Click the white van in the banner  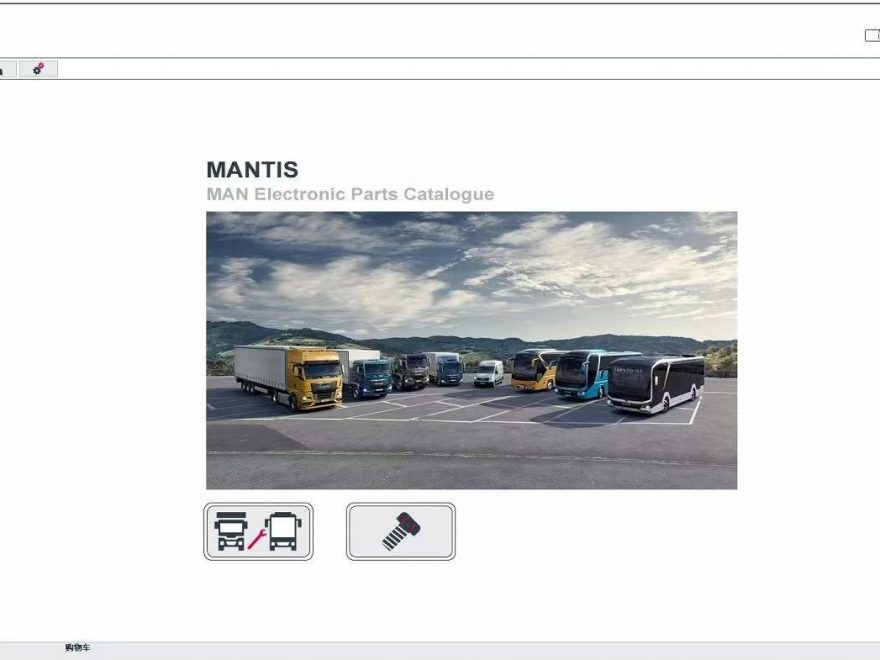(489, 374)
